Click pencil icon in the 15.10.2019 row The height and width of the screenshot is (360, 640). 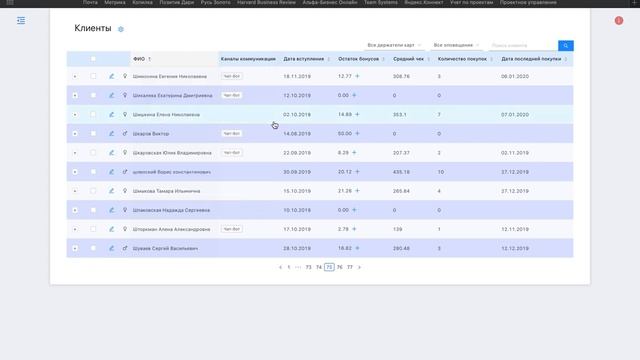[x=111, y=191]
